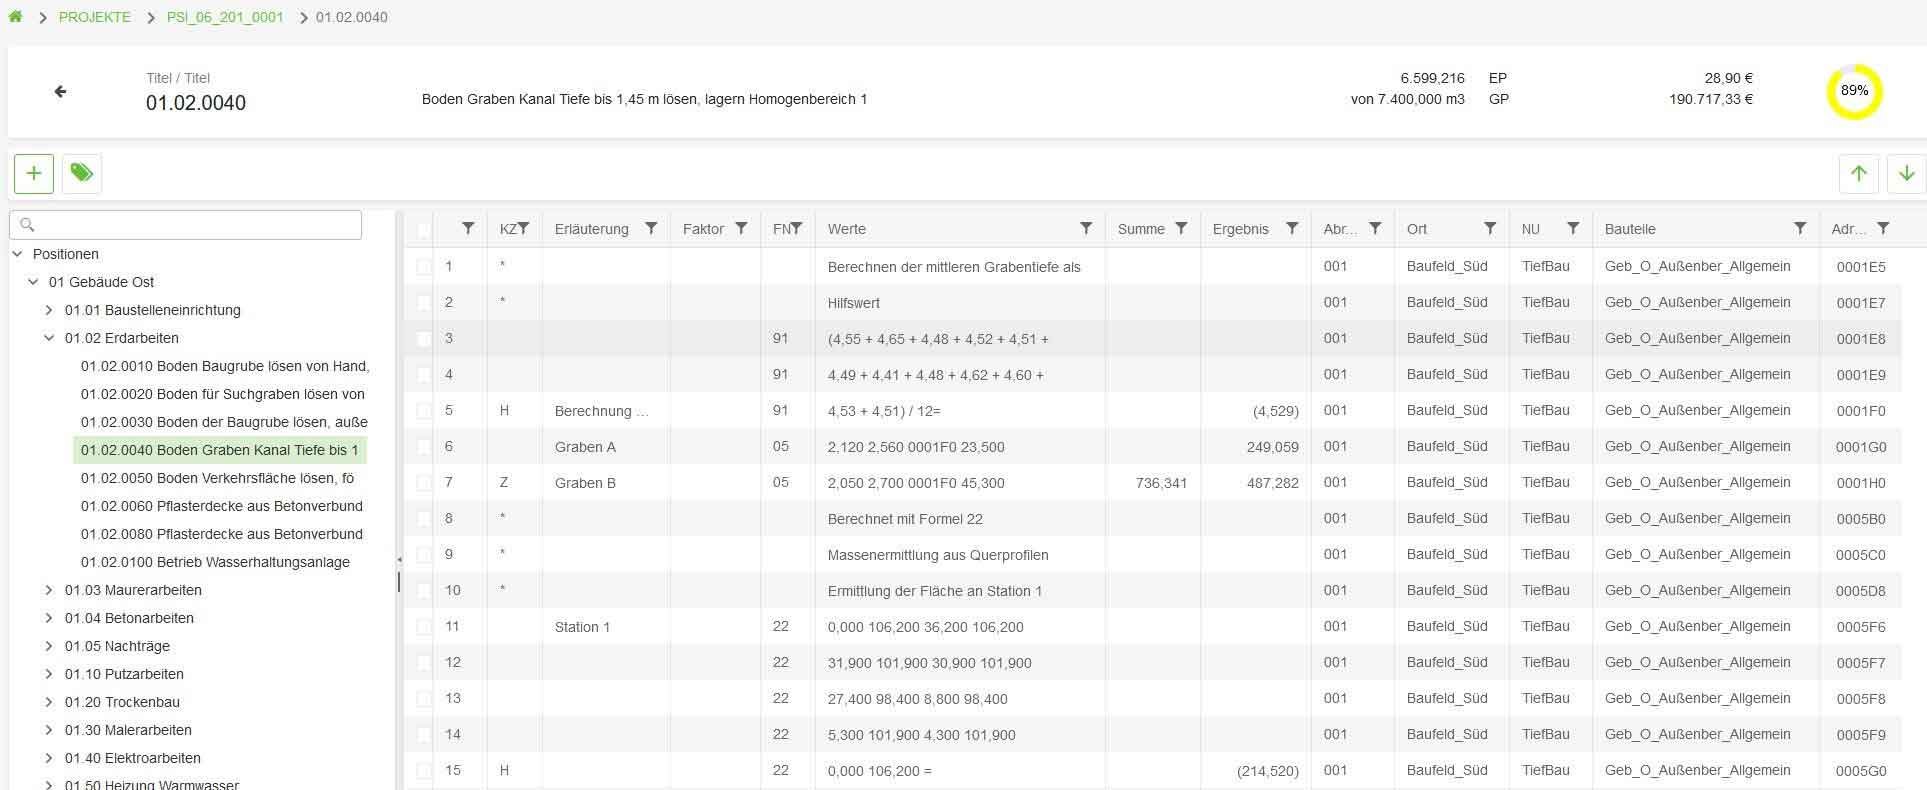Add a new row with plus button
This screenshot has width=1927, height=790.
pyautogui.click(x=34, y=173)
